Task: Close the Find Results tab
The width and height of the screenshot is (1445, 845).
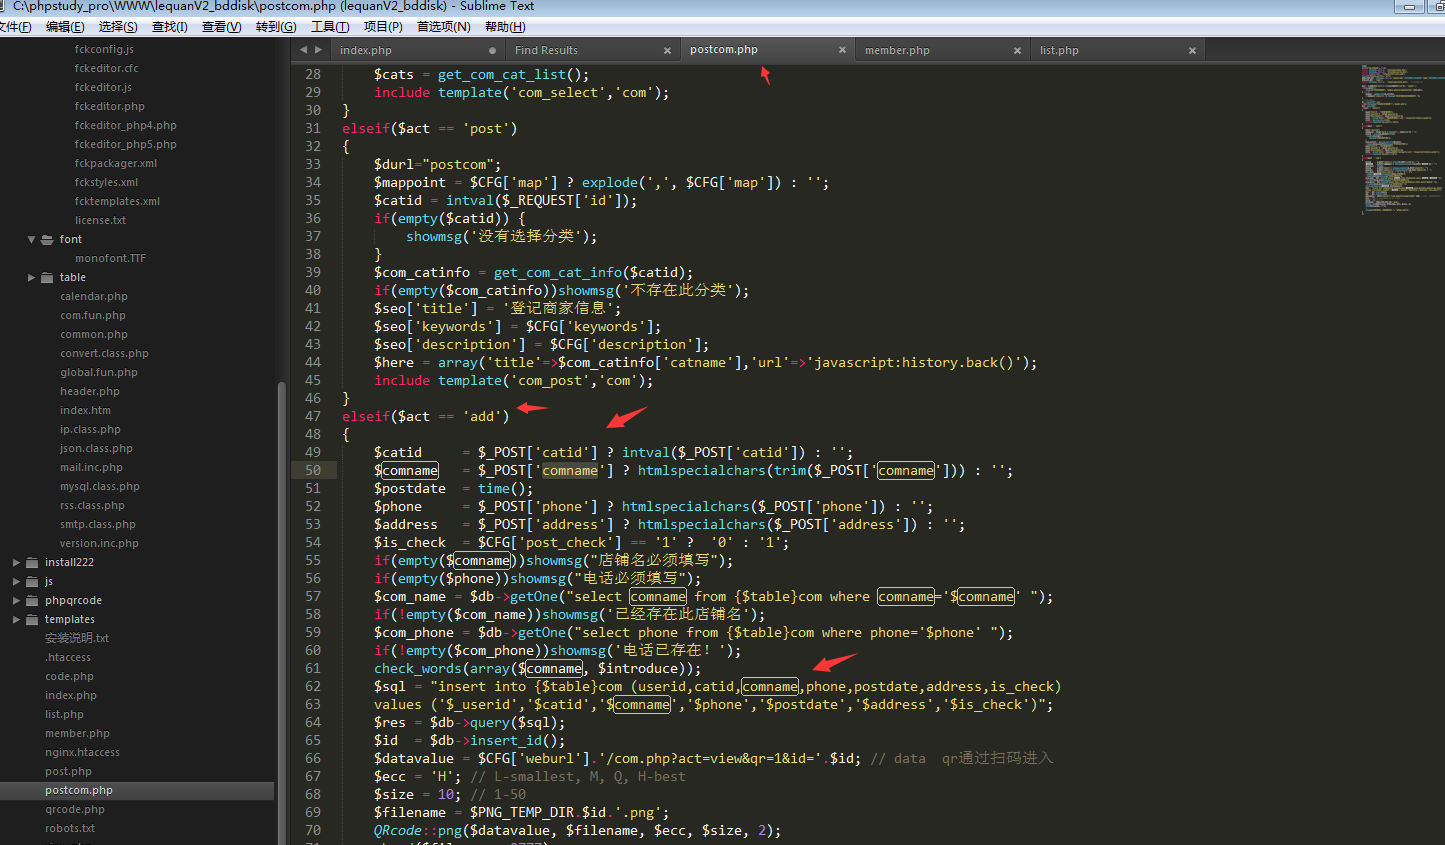Action: click(667, 51)
